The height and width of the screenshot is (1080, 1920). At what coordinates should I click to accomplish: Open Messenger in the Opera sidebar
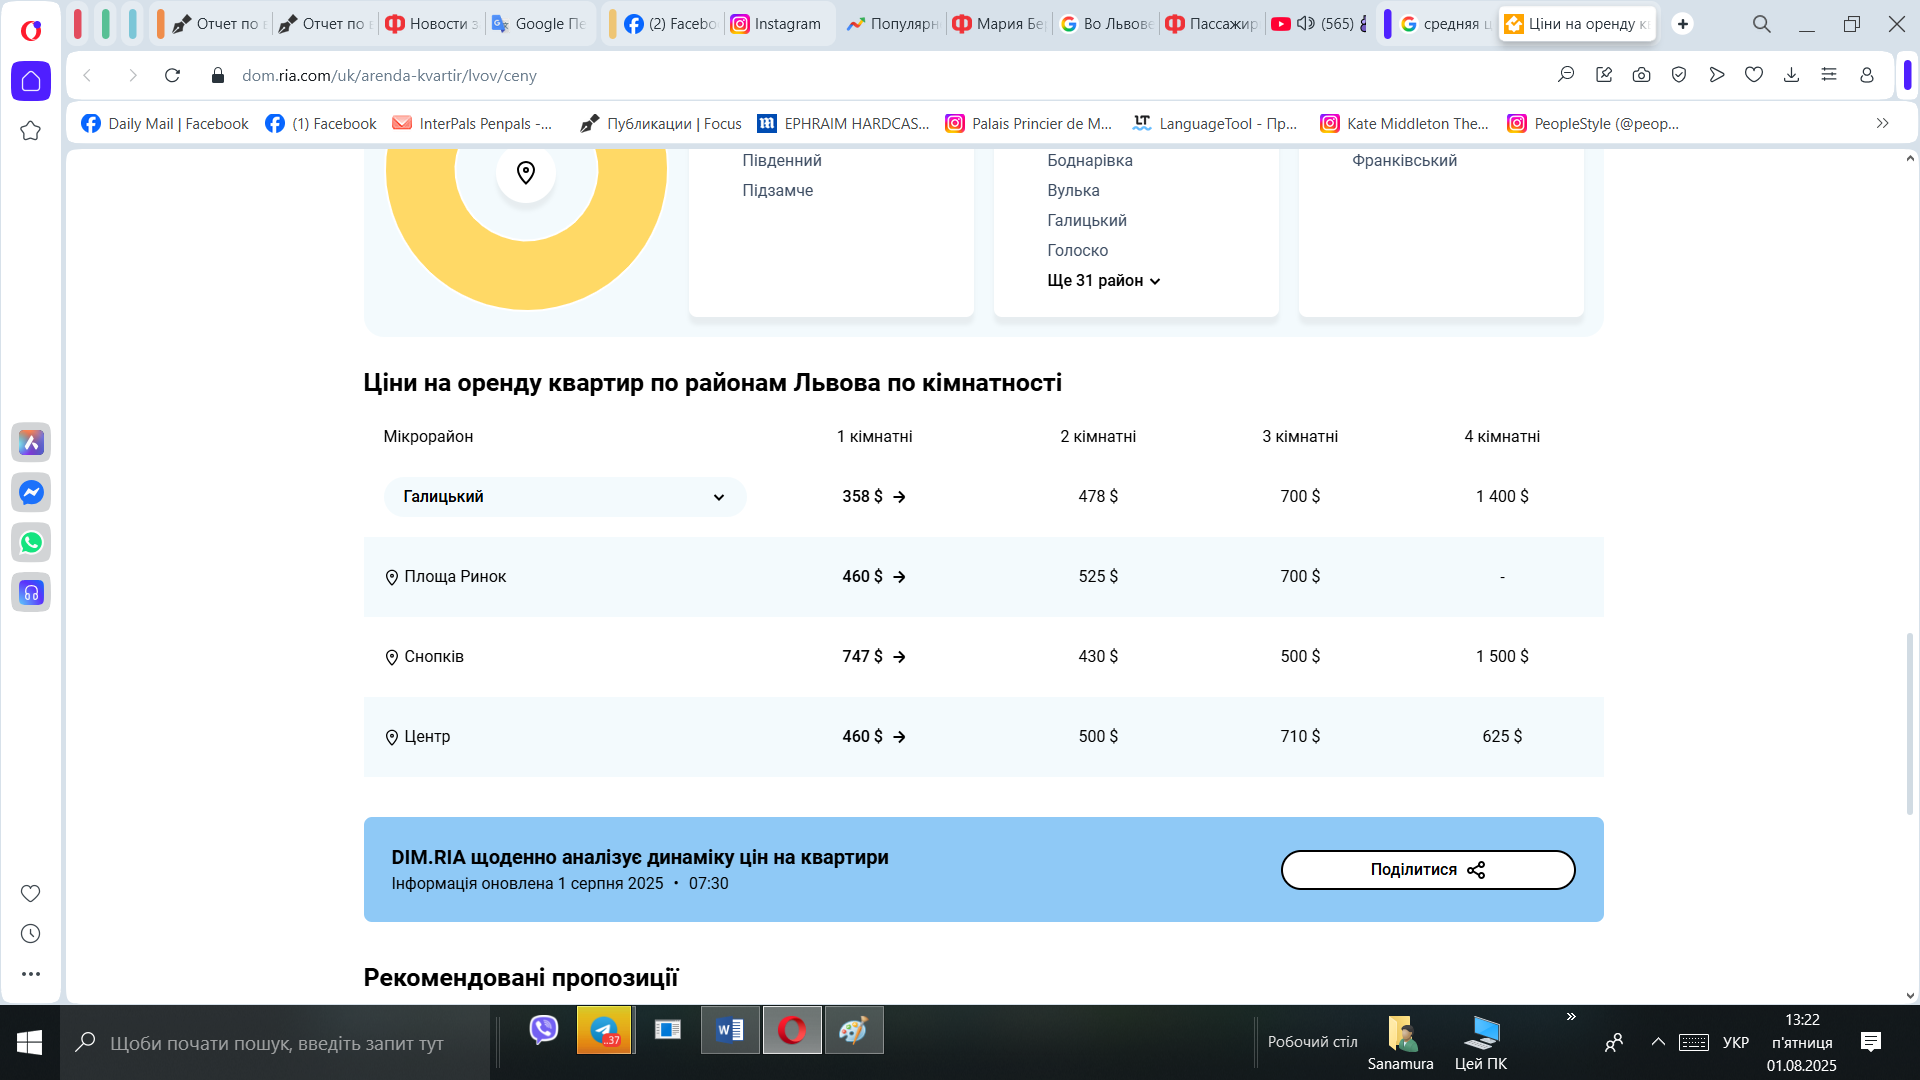pos(31,492)
